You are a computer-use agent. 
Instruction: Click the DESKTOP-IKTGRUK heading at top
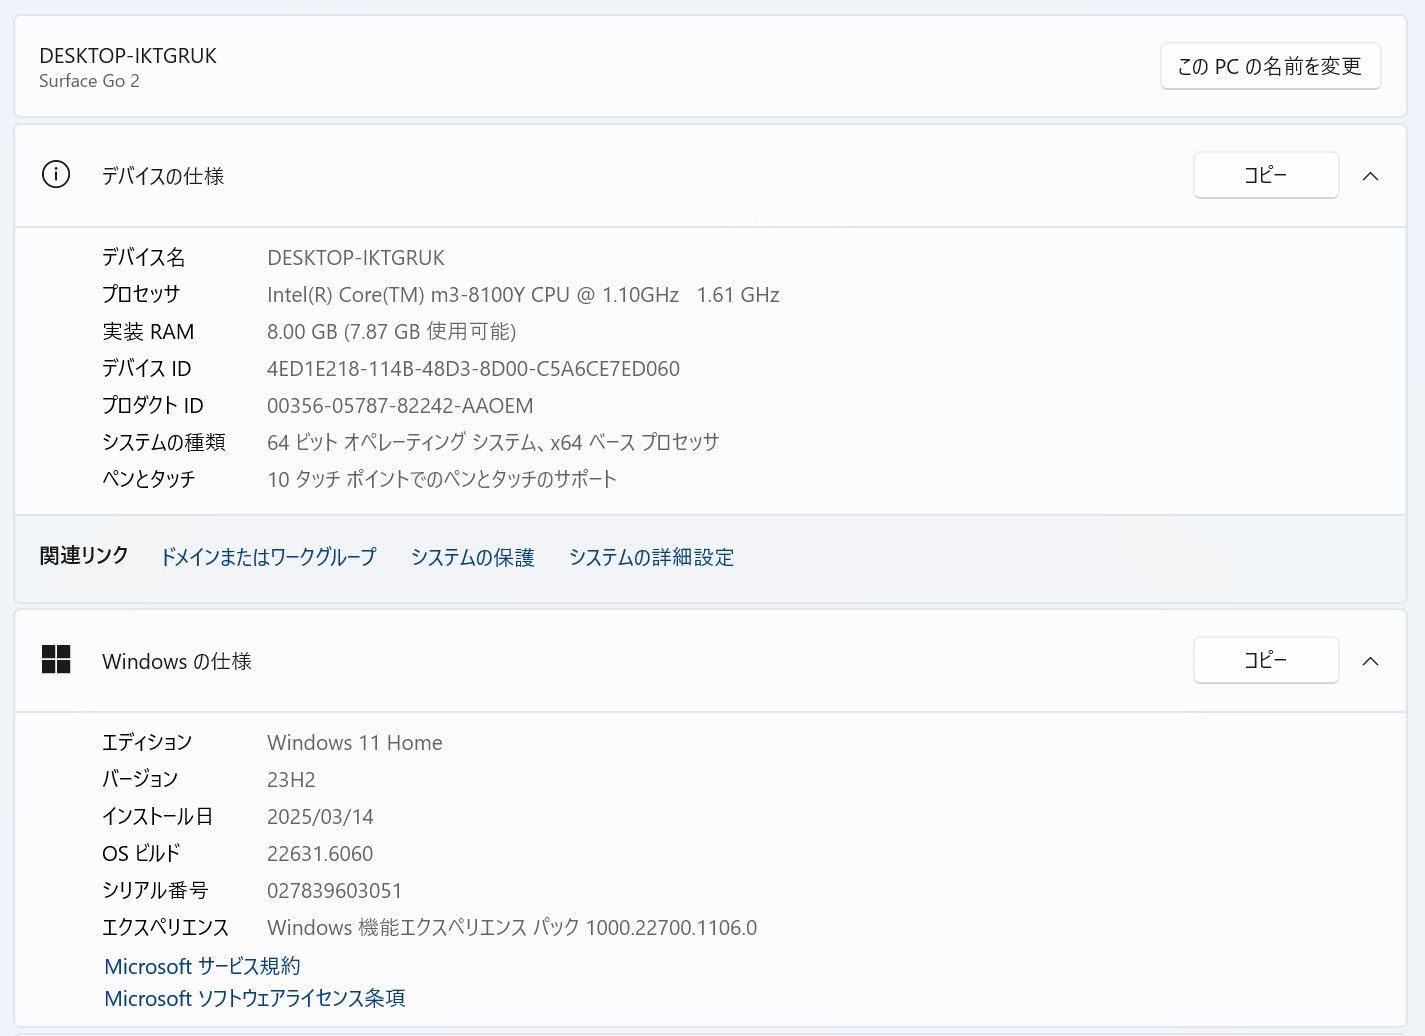point(128,56)
